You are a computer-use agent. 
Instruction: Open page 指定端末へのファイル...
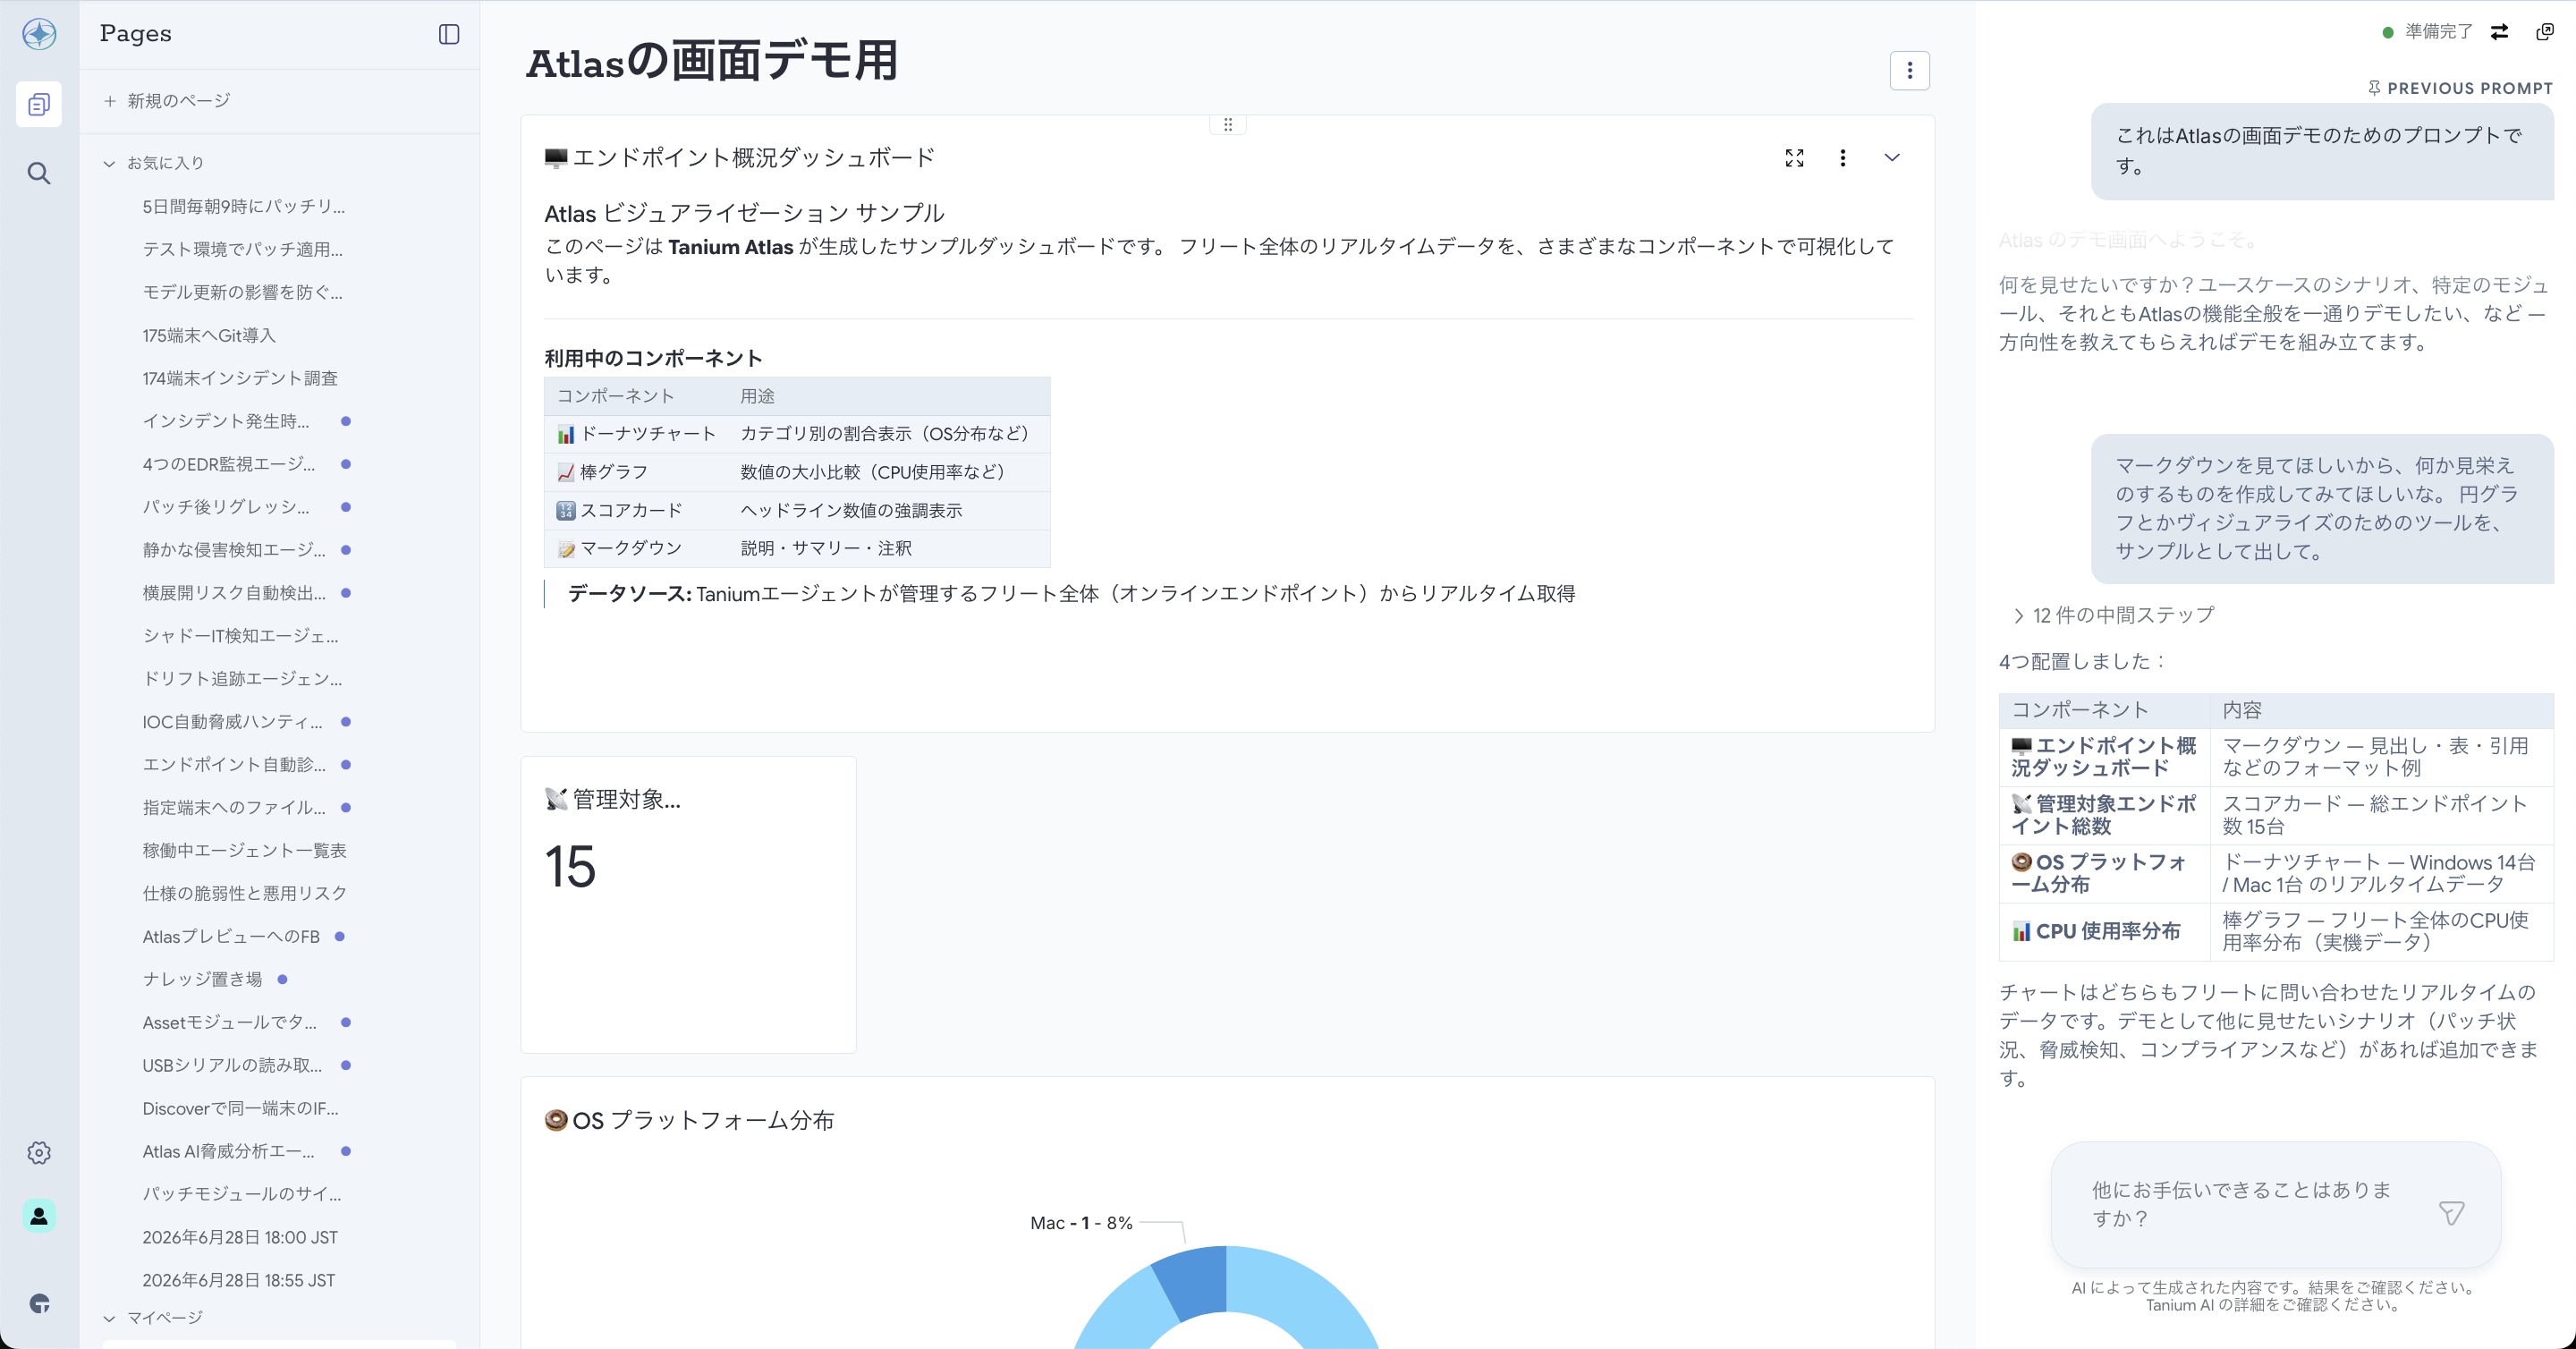[234, 807]
